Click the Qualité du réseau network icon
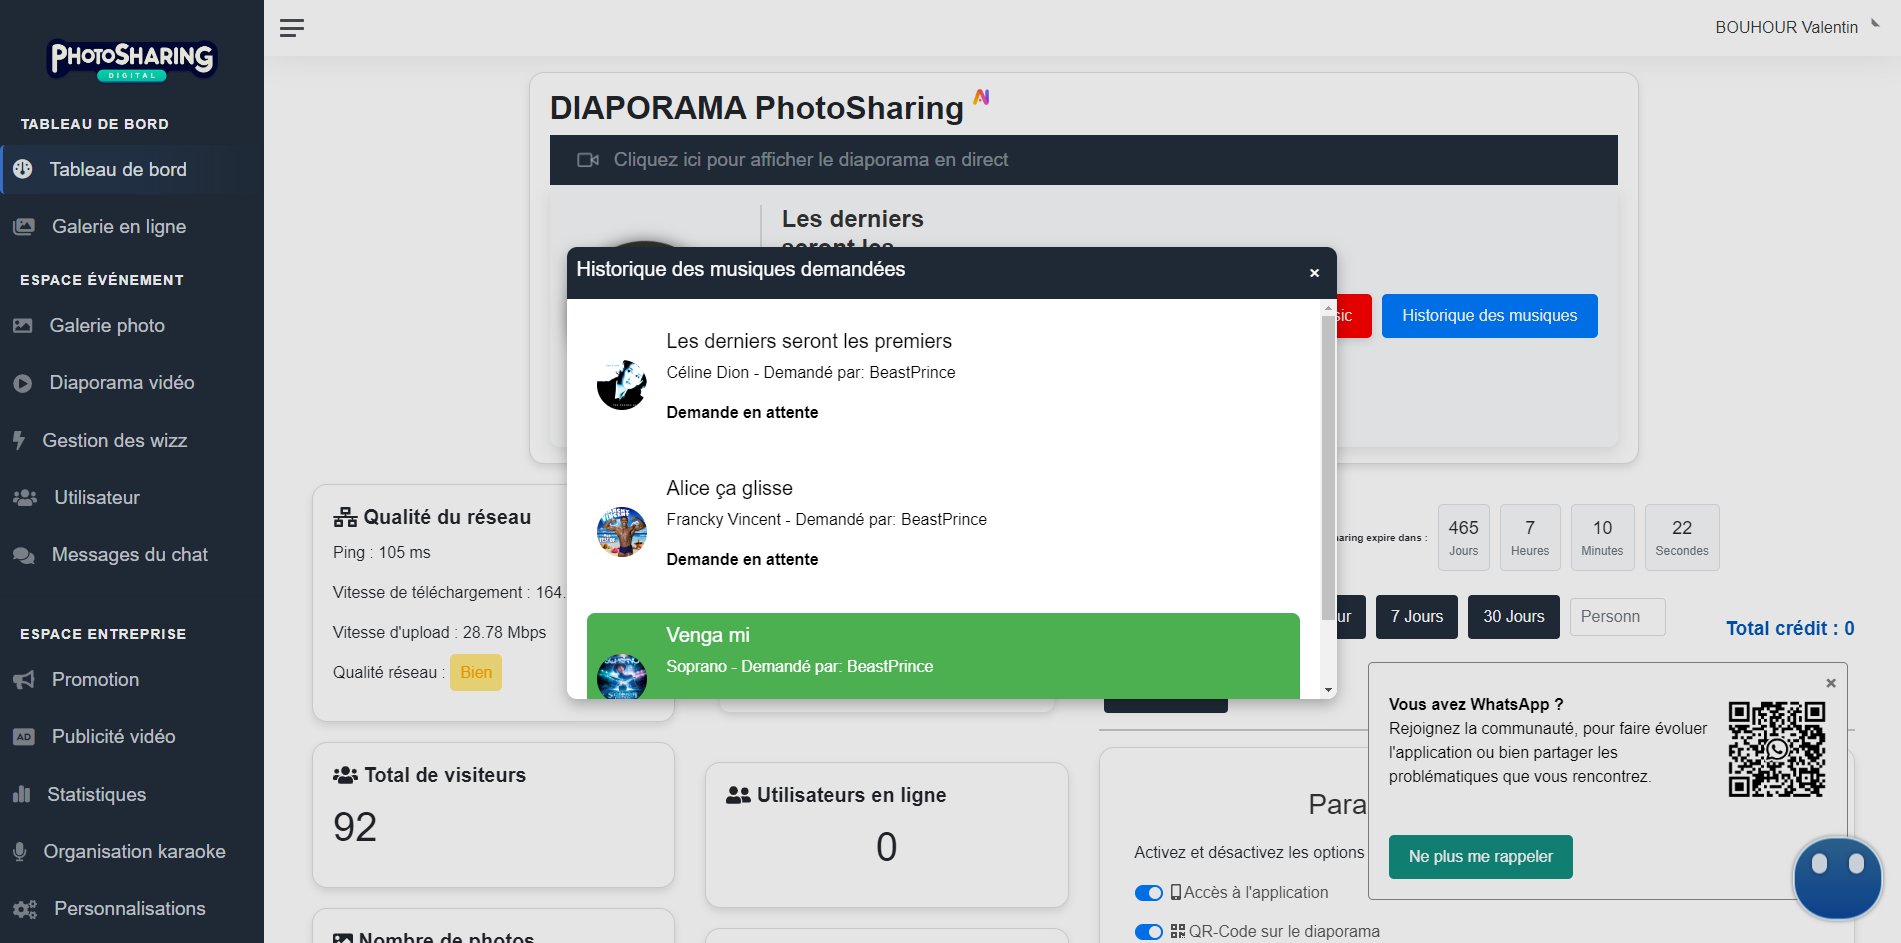The image size is (1901, 943). click(345, 518)
